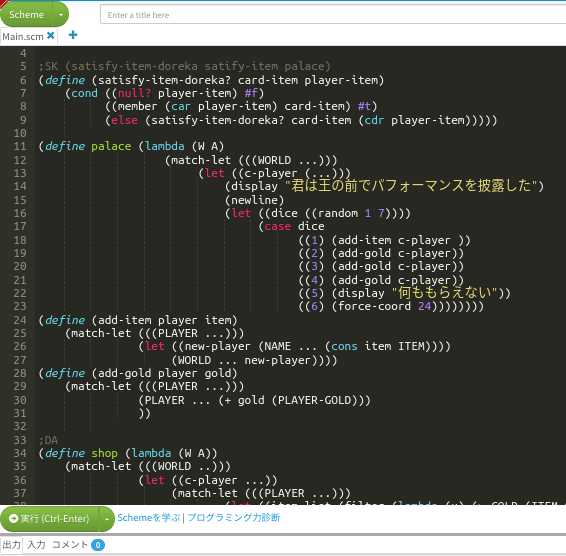The height and width of the screenshot is (556, 566).
Task: Open the Schemeを学ぶ link
Action: pyautogui.click(x=149, y=518)
